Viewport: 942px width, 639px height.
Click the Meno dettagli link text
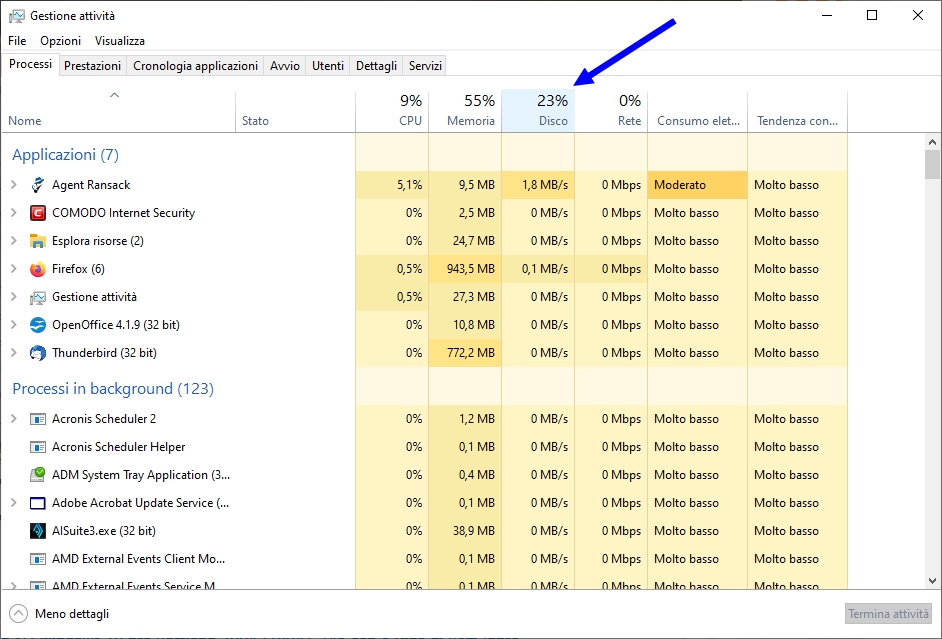pyautogui.click(x=72, y=614)
